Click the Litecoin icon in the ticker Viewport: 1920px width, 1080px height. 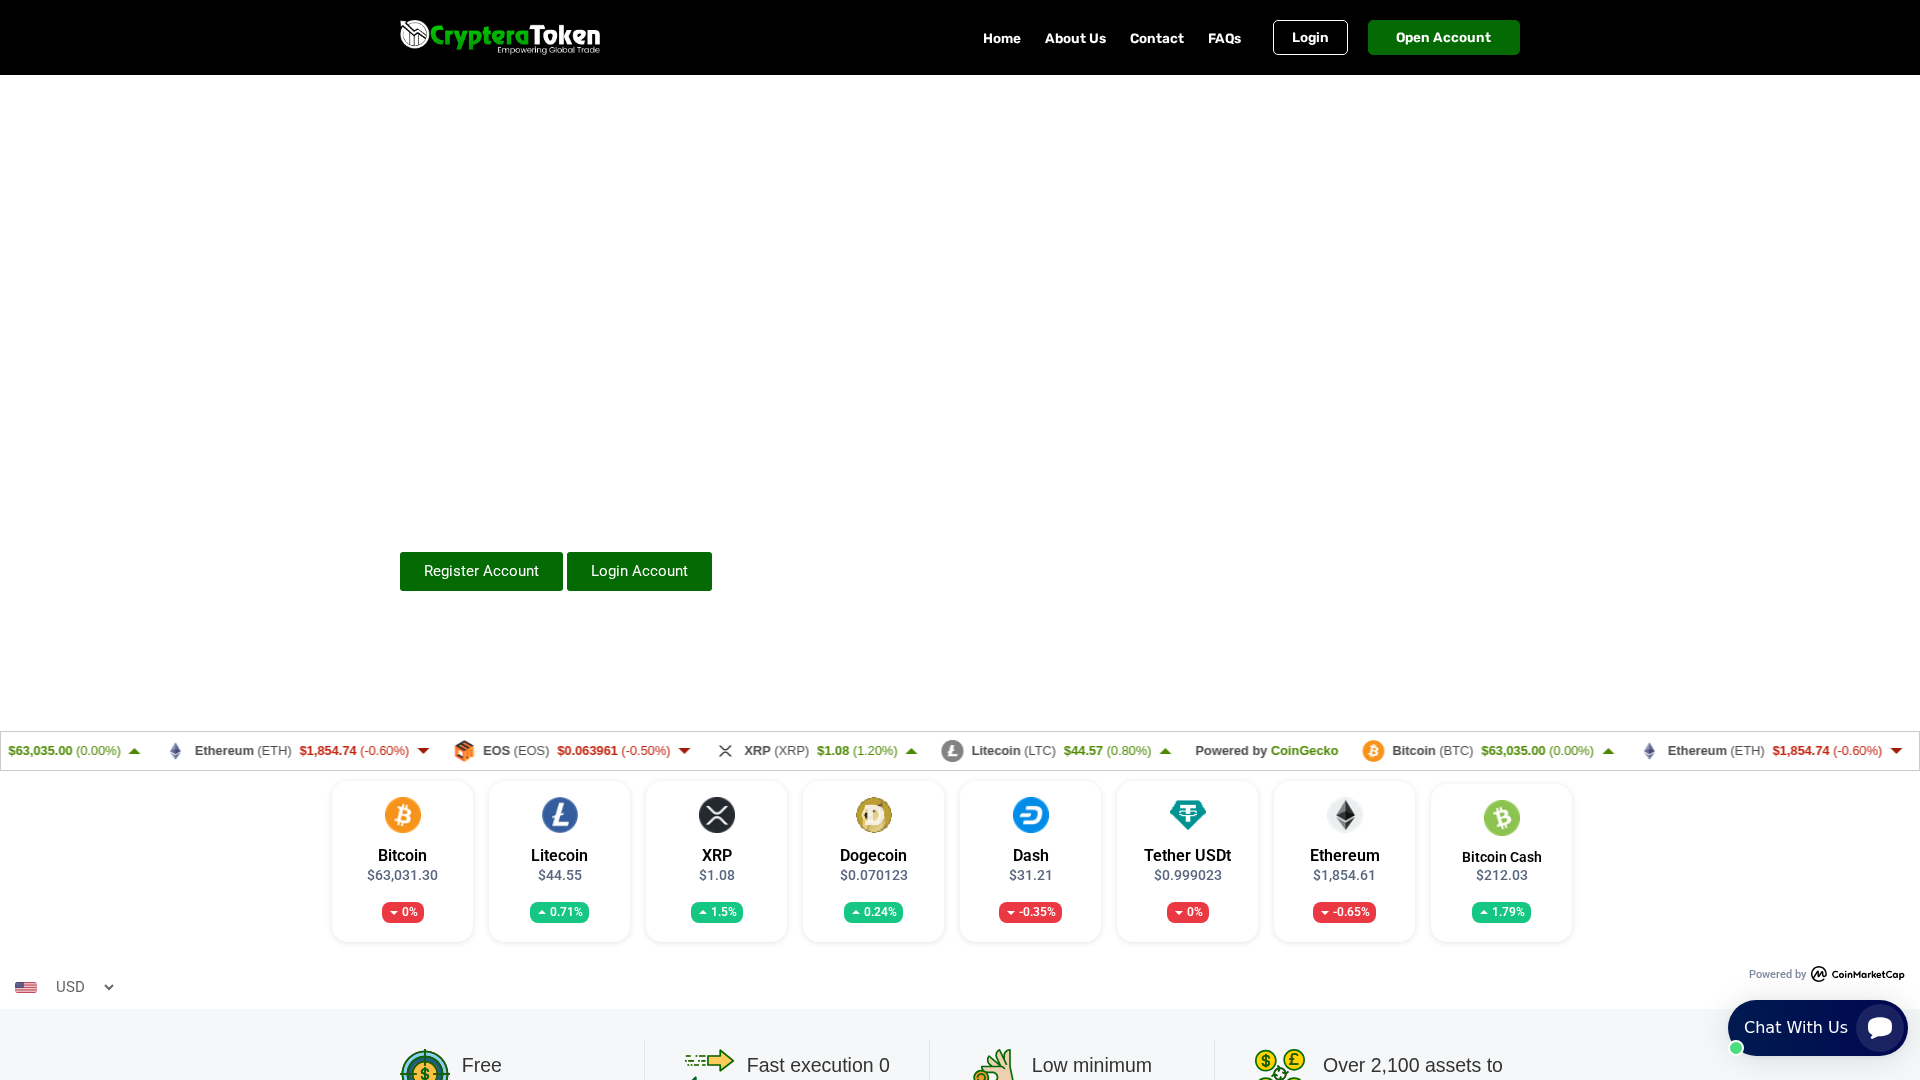[952, 751]
